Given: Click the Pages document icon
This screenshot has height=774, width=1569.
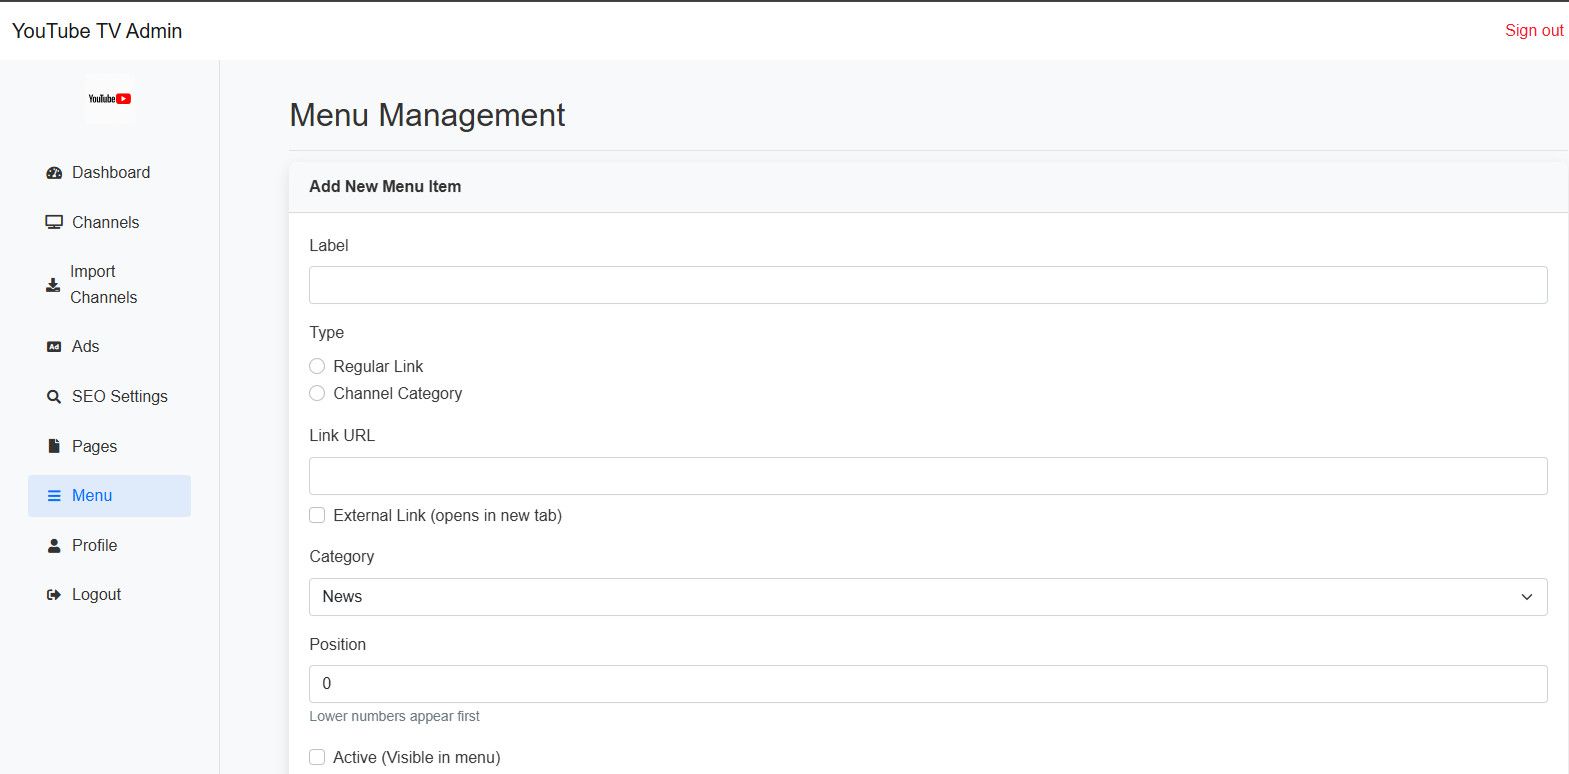Looking at the screenshot, I should point(54,446).
